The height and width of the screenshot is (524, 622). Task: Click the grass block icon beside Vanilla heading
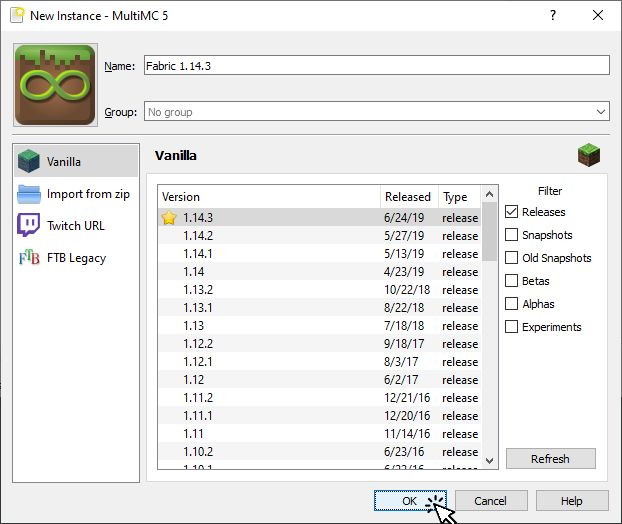point(589,155)
